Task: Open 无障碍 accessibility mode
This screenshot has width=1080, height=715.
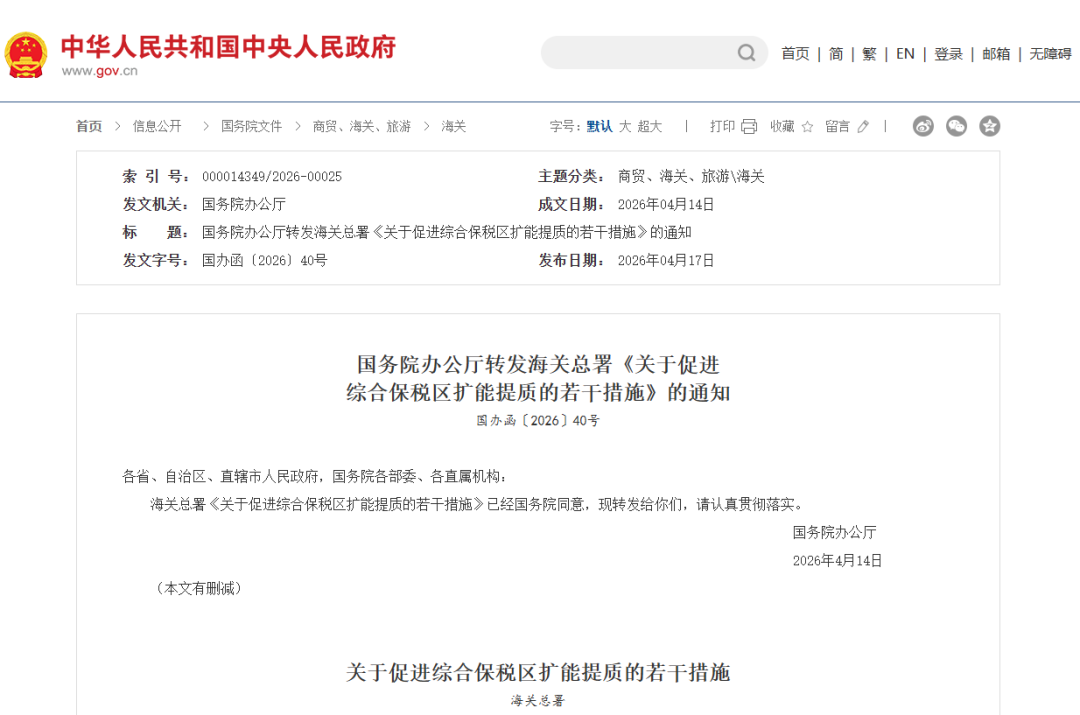Action: coord(1050,54)
